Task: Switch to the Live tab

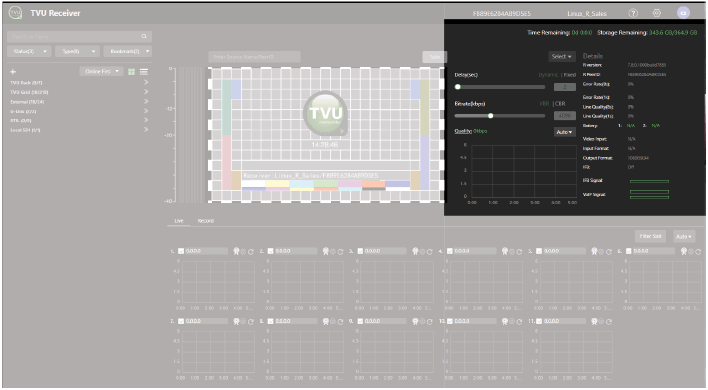Action: point(179,221)
